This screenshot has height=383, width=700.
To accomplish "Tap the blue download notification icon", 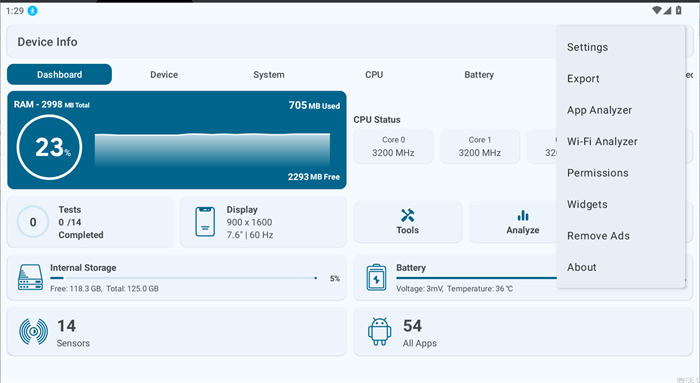I will 33,11.
